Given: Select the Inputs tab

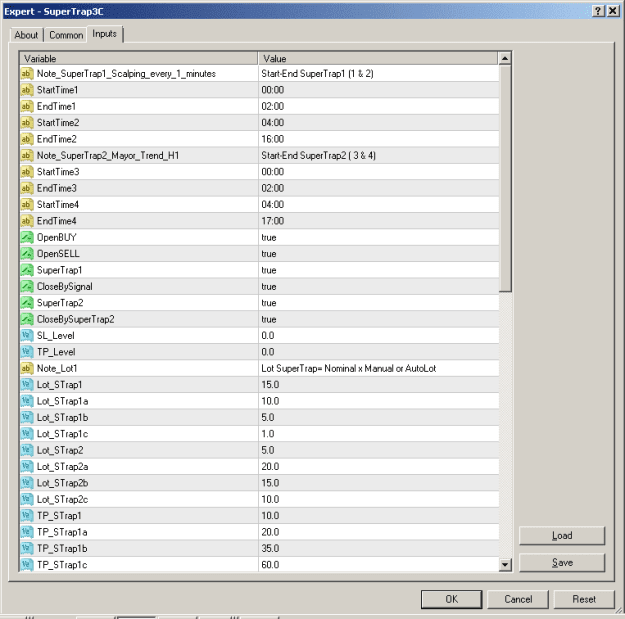Looking at the screenshot, I should click(x=105, y=34).
